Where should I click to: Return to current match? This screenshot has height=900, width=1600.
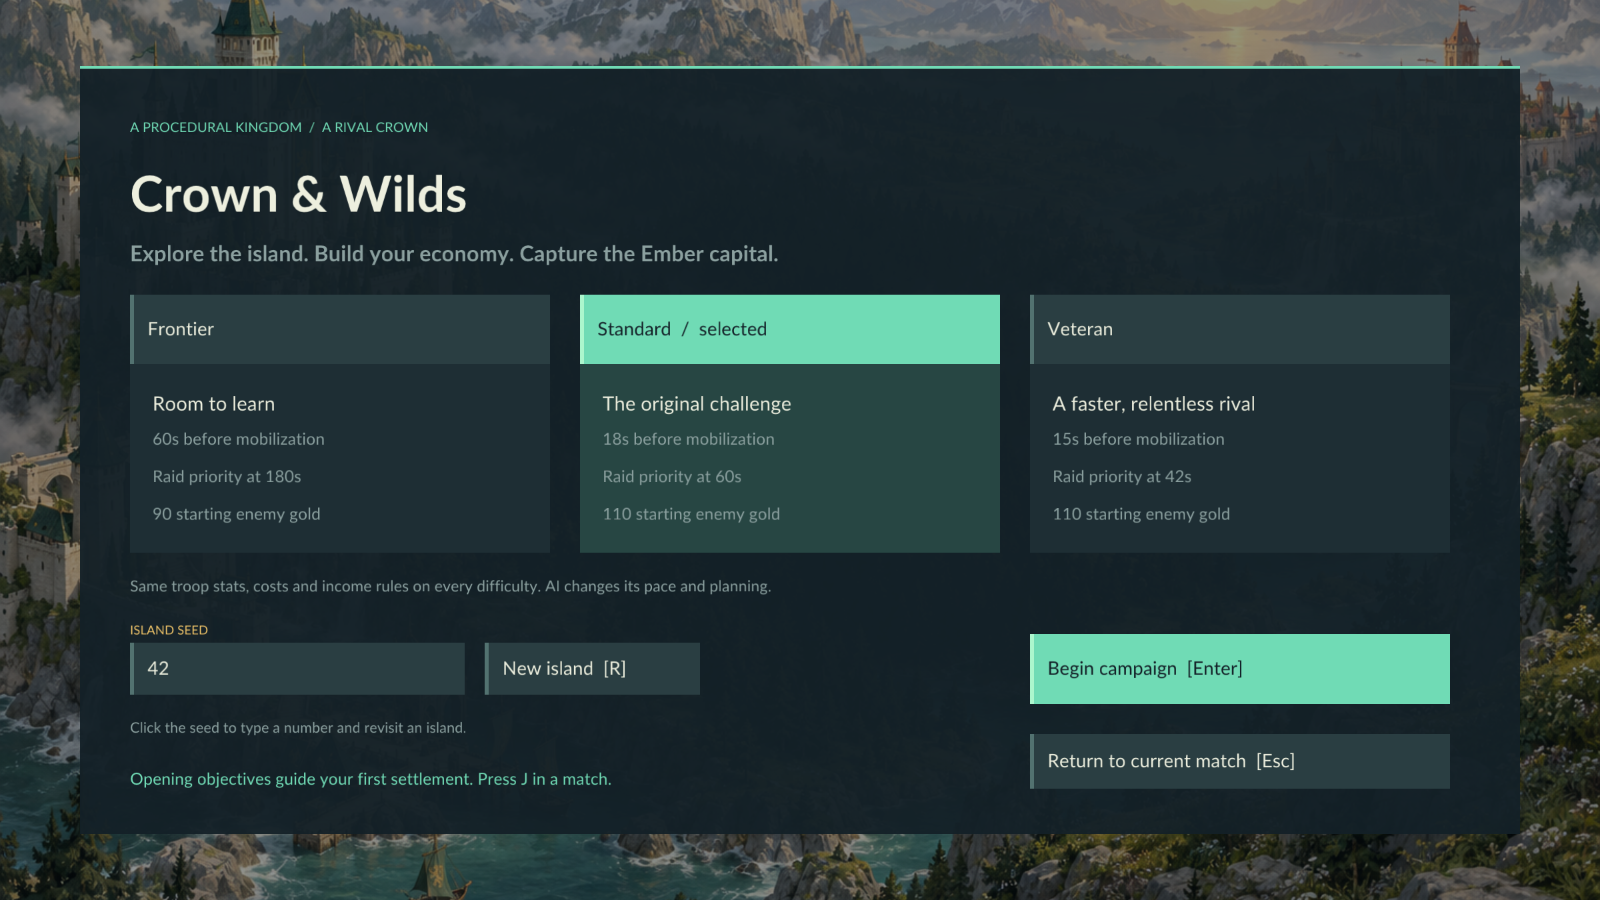click(1240, 761)
